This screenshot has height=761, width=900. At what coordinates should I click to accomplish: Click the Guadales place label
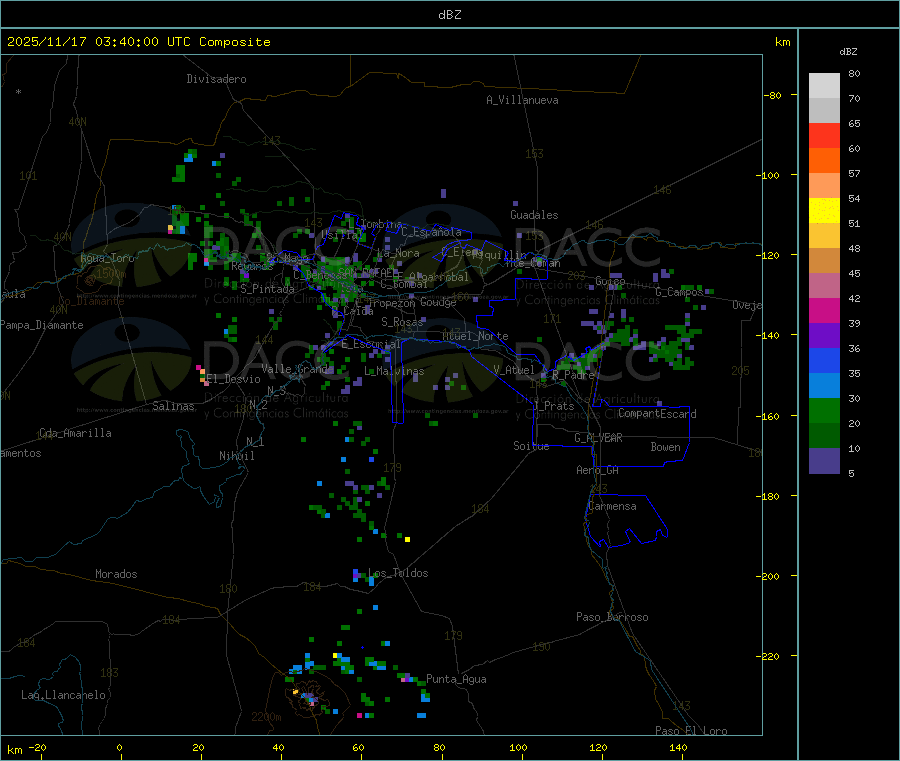click(x=534, y=215)
